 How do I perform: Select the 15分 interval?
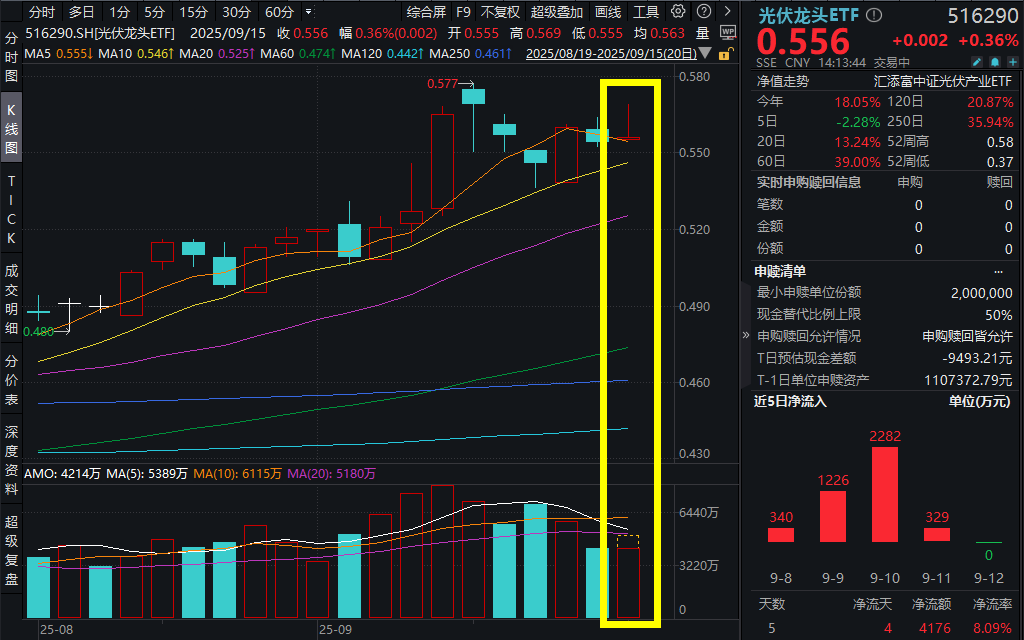pyautogui.click(x=193, y=13)
